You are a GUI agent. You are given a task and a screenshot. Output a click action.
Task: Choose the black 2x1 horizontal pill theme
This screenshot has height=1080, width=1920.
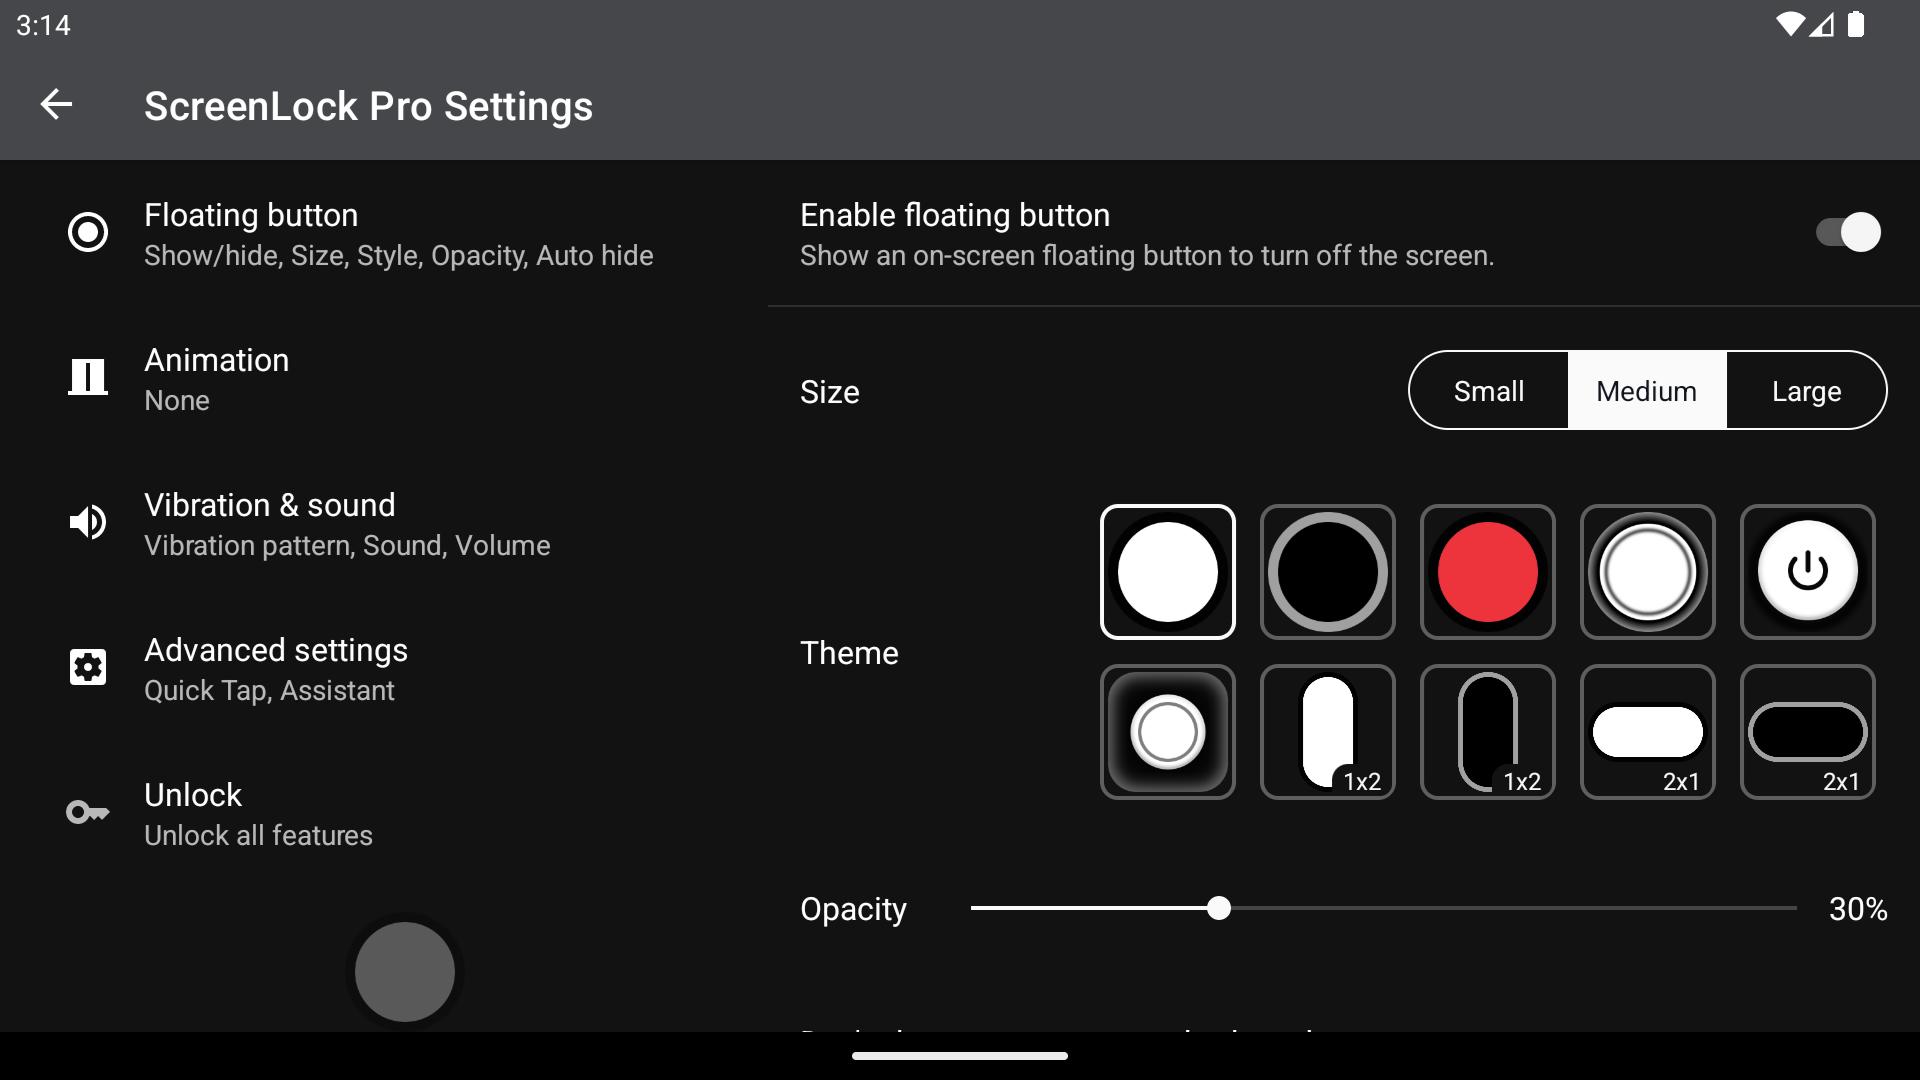click(x=1807, y=732)
